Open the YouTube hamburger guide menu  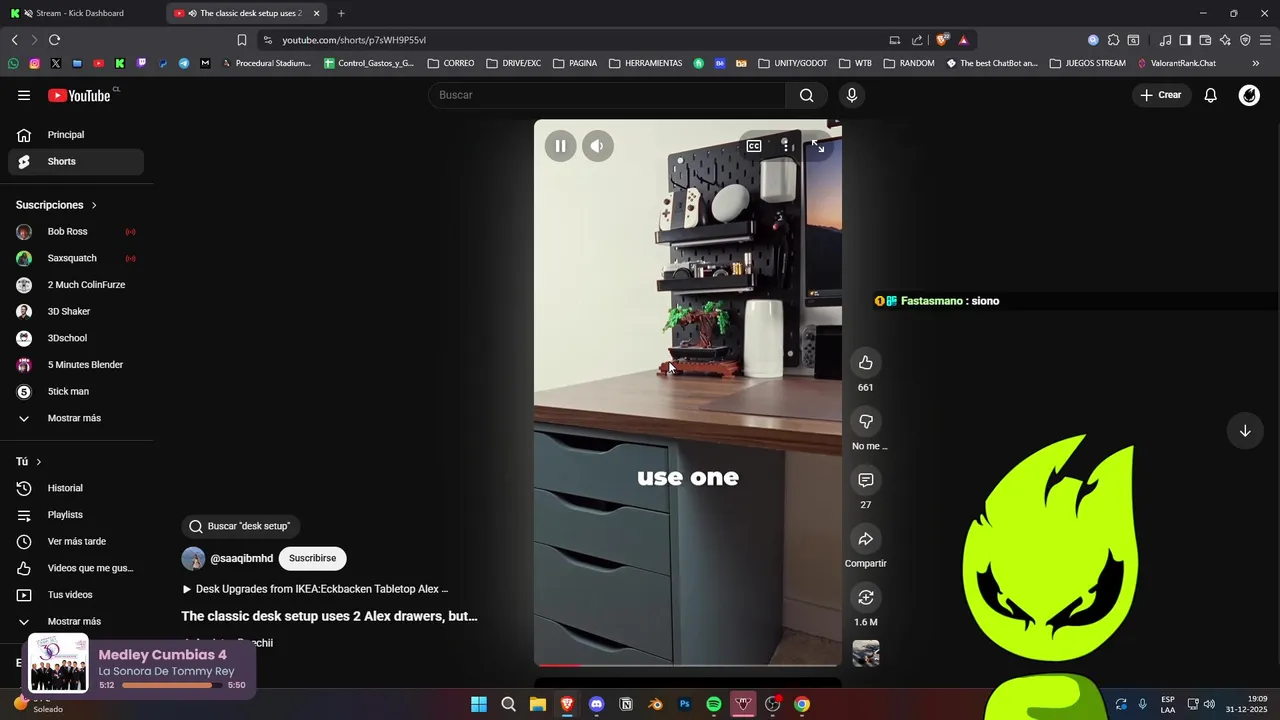click(x=24, y=95)
